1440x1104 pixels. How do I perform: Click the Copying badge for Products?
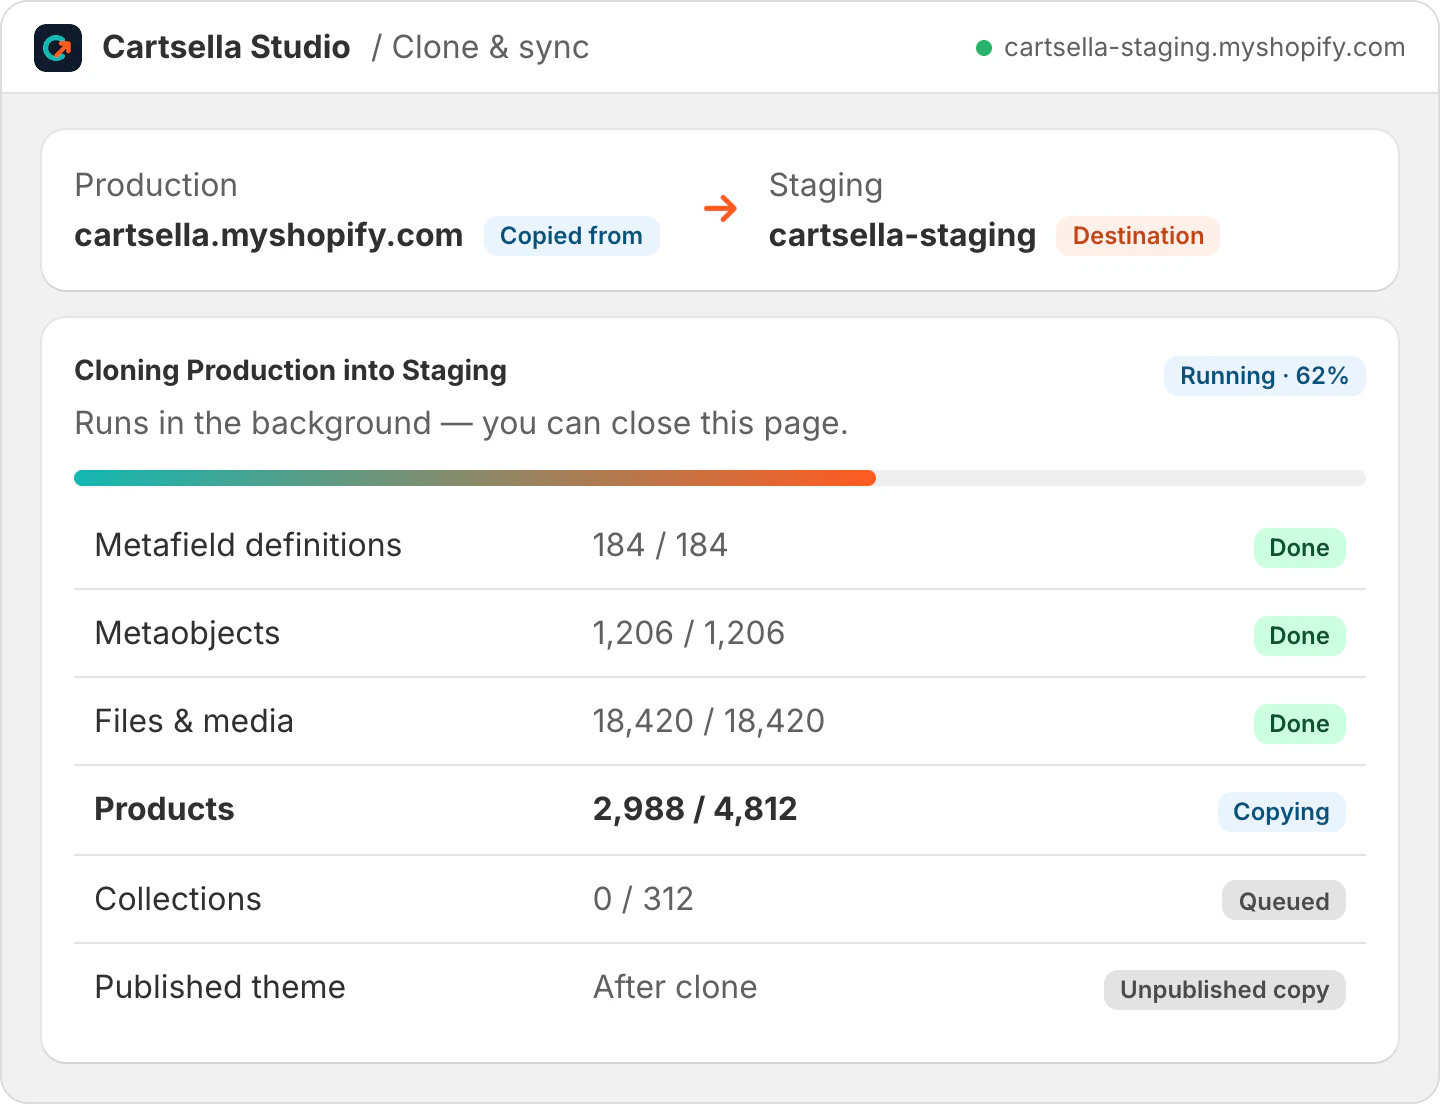pos(1281,812)
